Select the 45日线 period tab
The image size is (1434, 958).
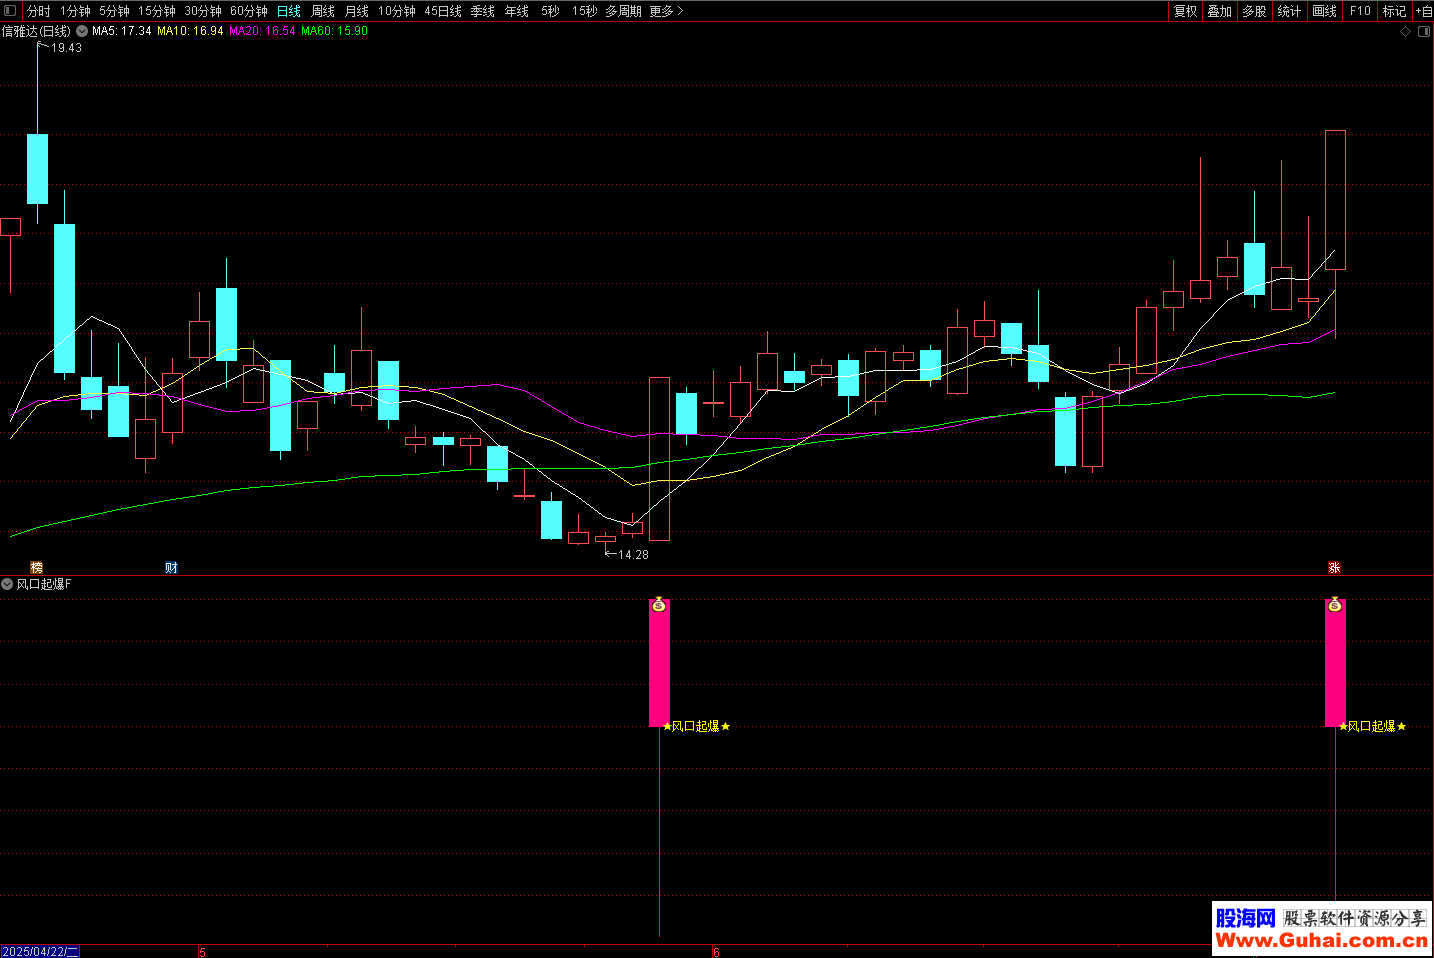coord(443,11)
